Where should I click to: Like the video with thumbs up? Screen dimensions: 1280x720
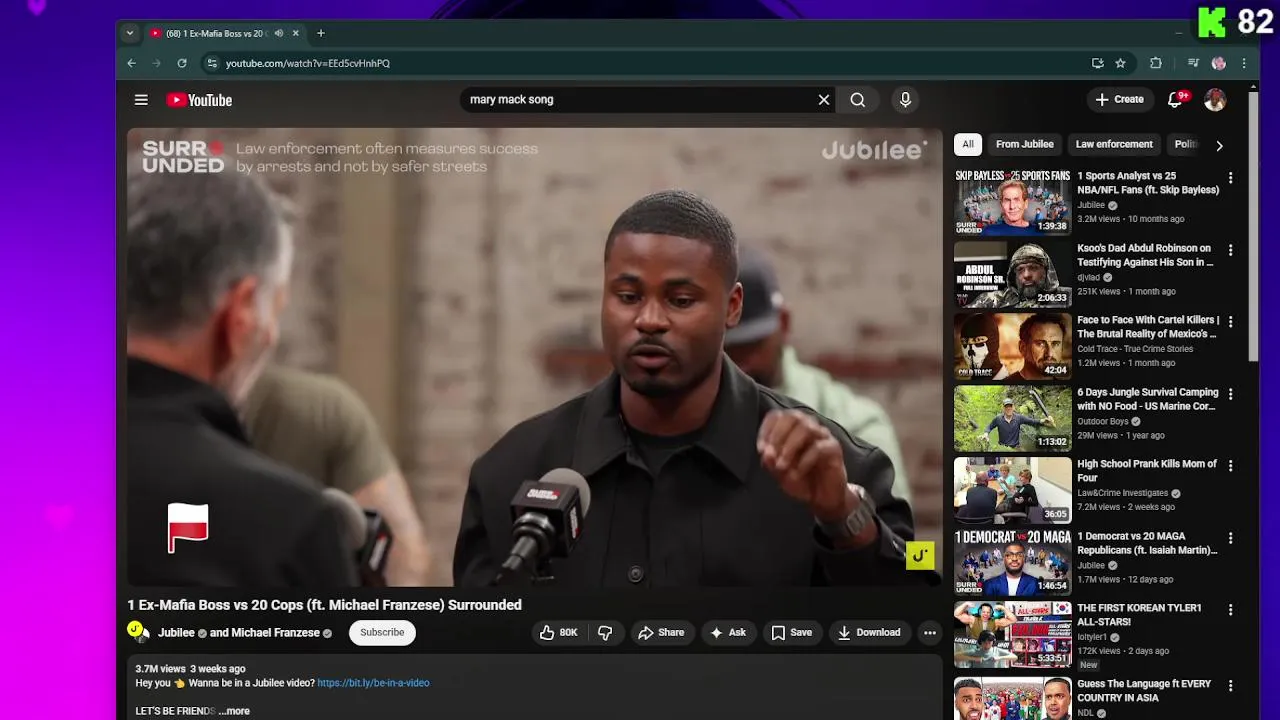558,632
